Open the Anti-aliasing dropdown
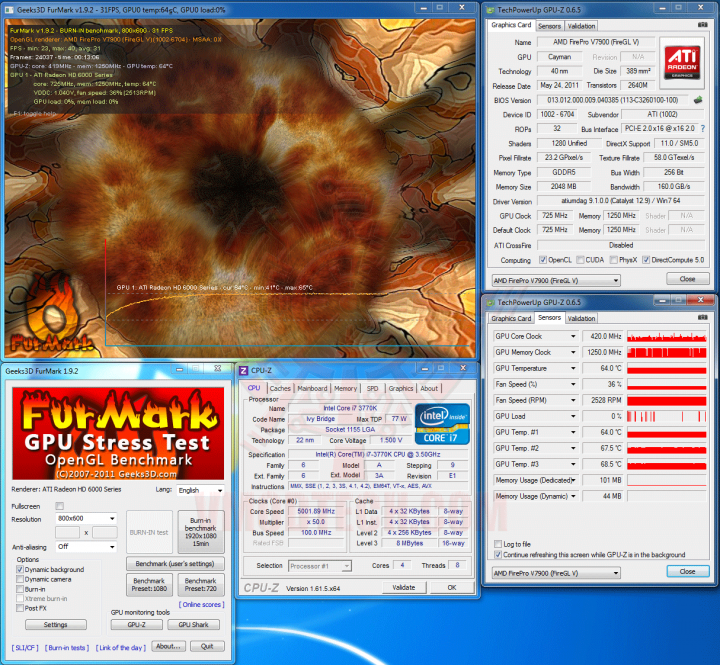 [x=86, y=547]
